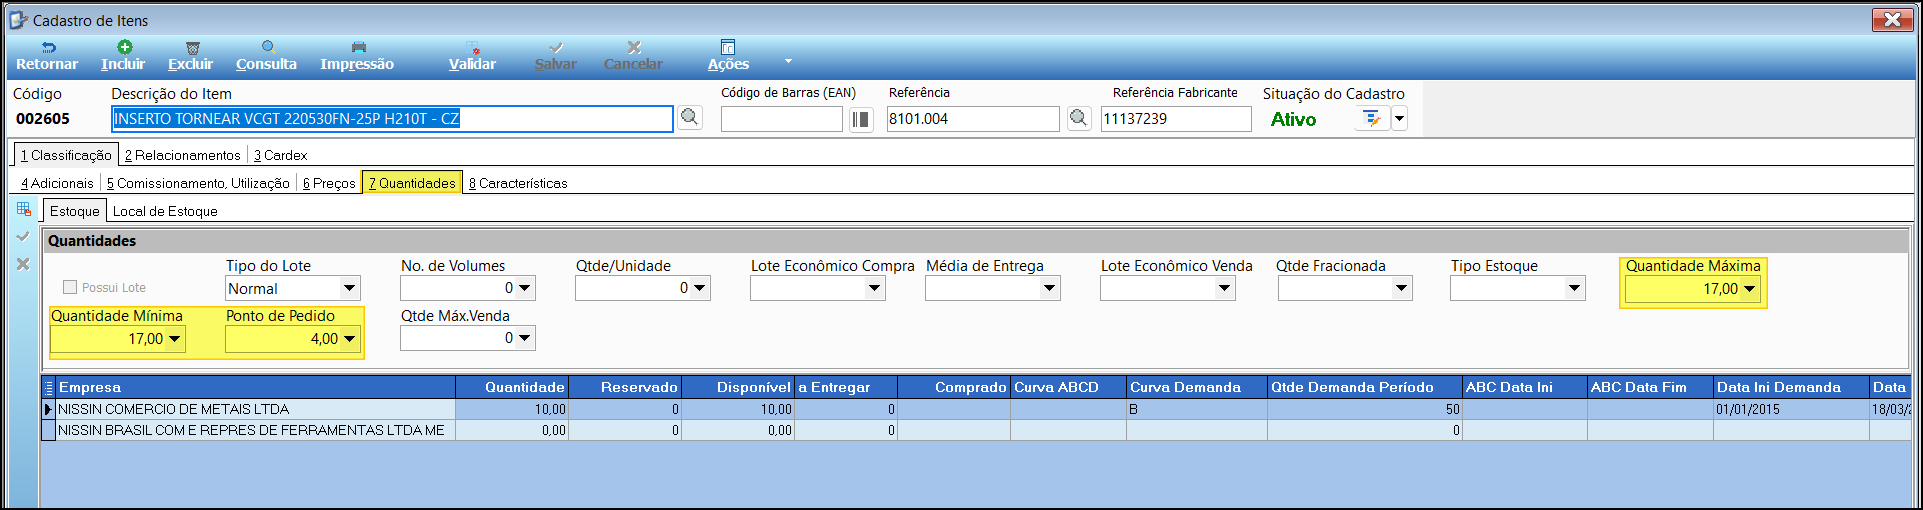Image resolution: width=1923 pixels, height=510 pixels.
Task: Close the Cadastro de Itens window
Action: point(1892,19)
